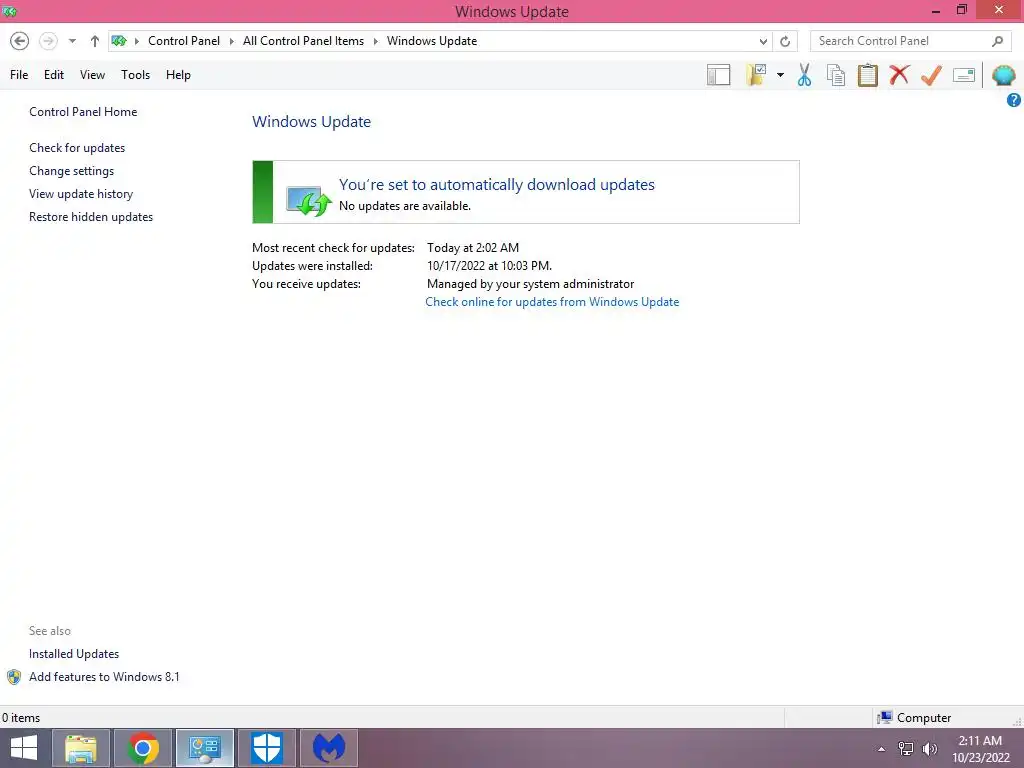Launch Google Chrome from taskbar
Image resolution: width=1024 pixels, height=768 pixels.
pyautogui.click(x=143, y=748)
